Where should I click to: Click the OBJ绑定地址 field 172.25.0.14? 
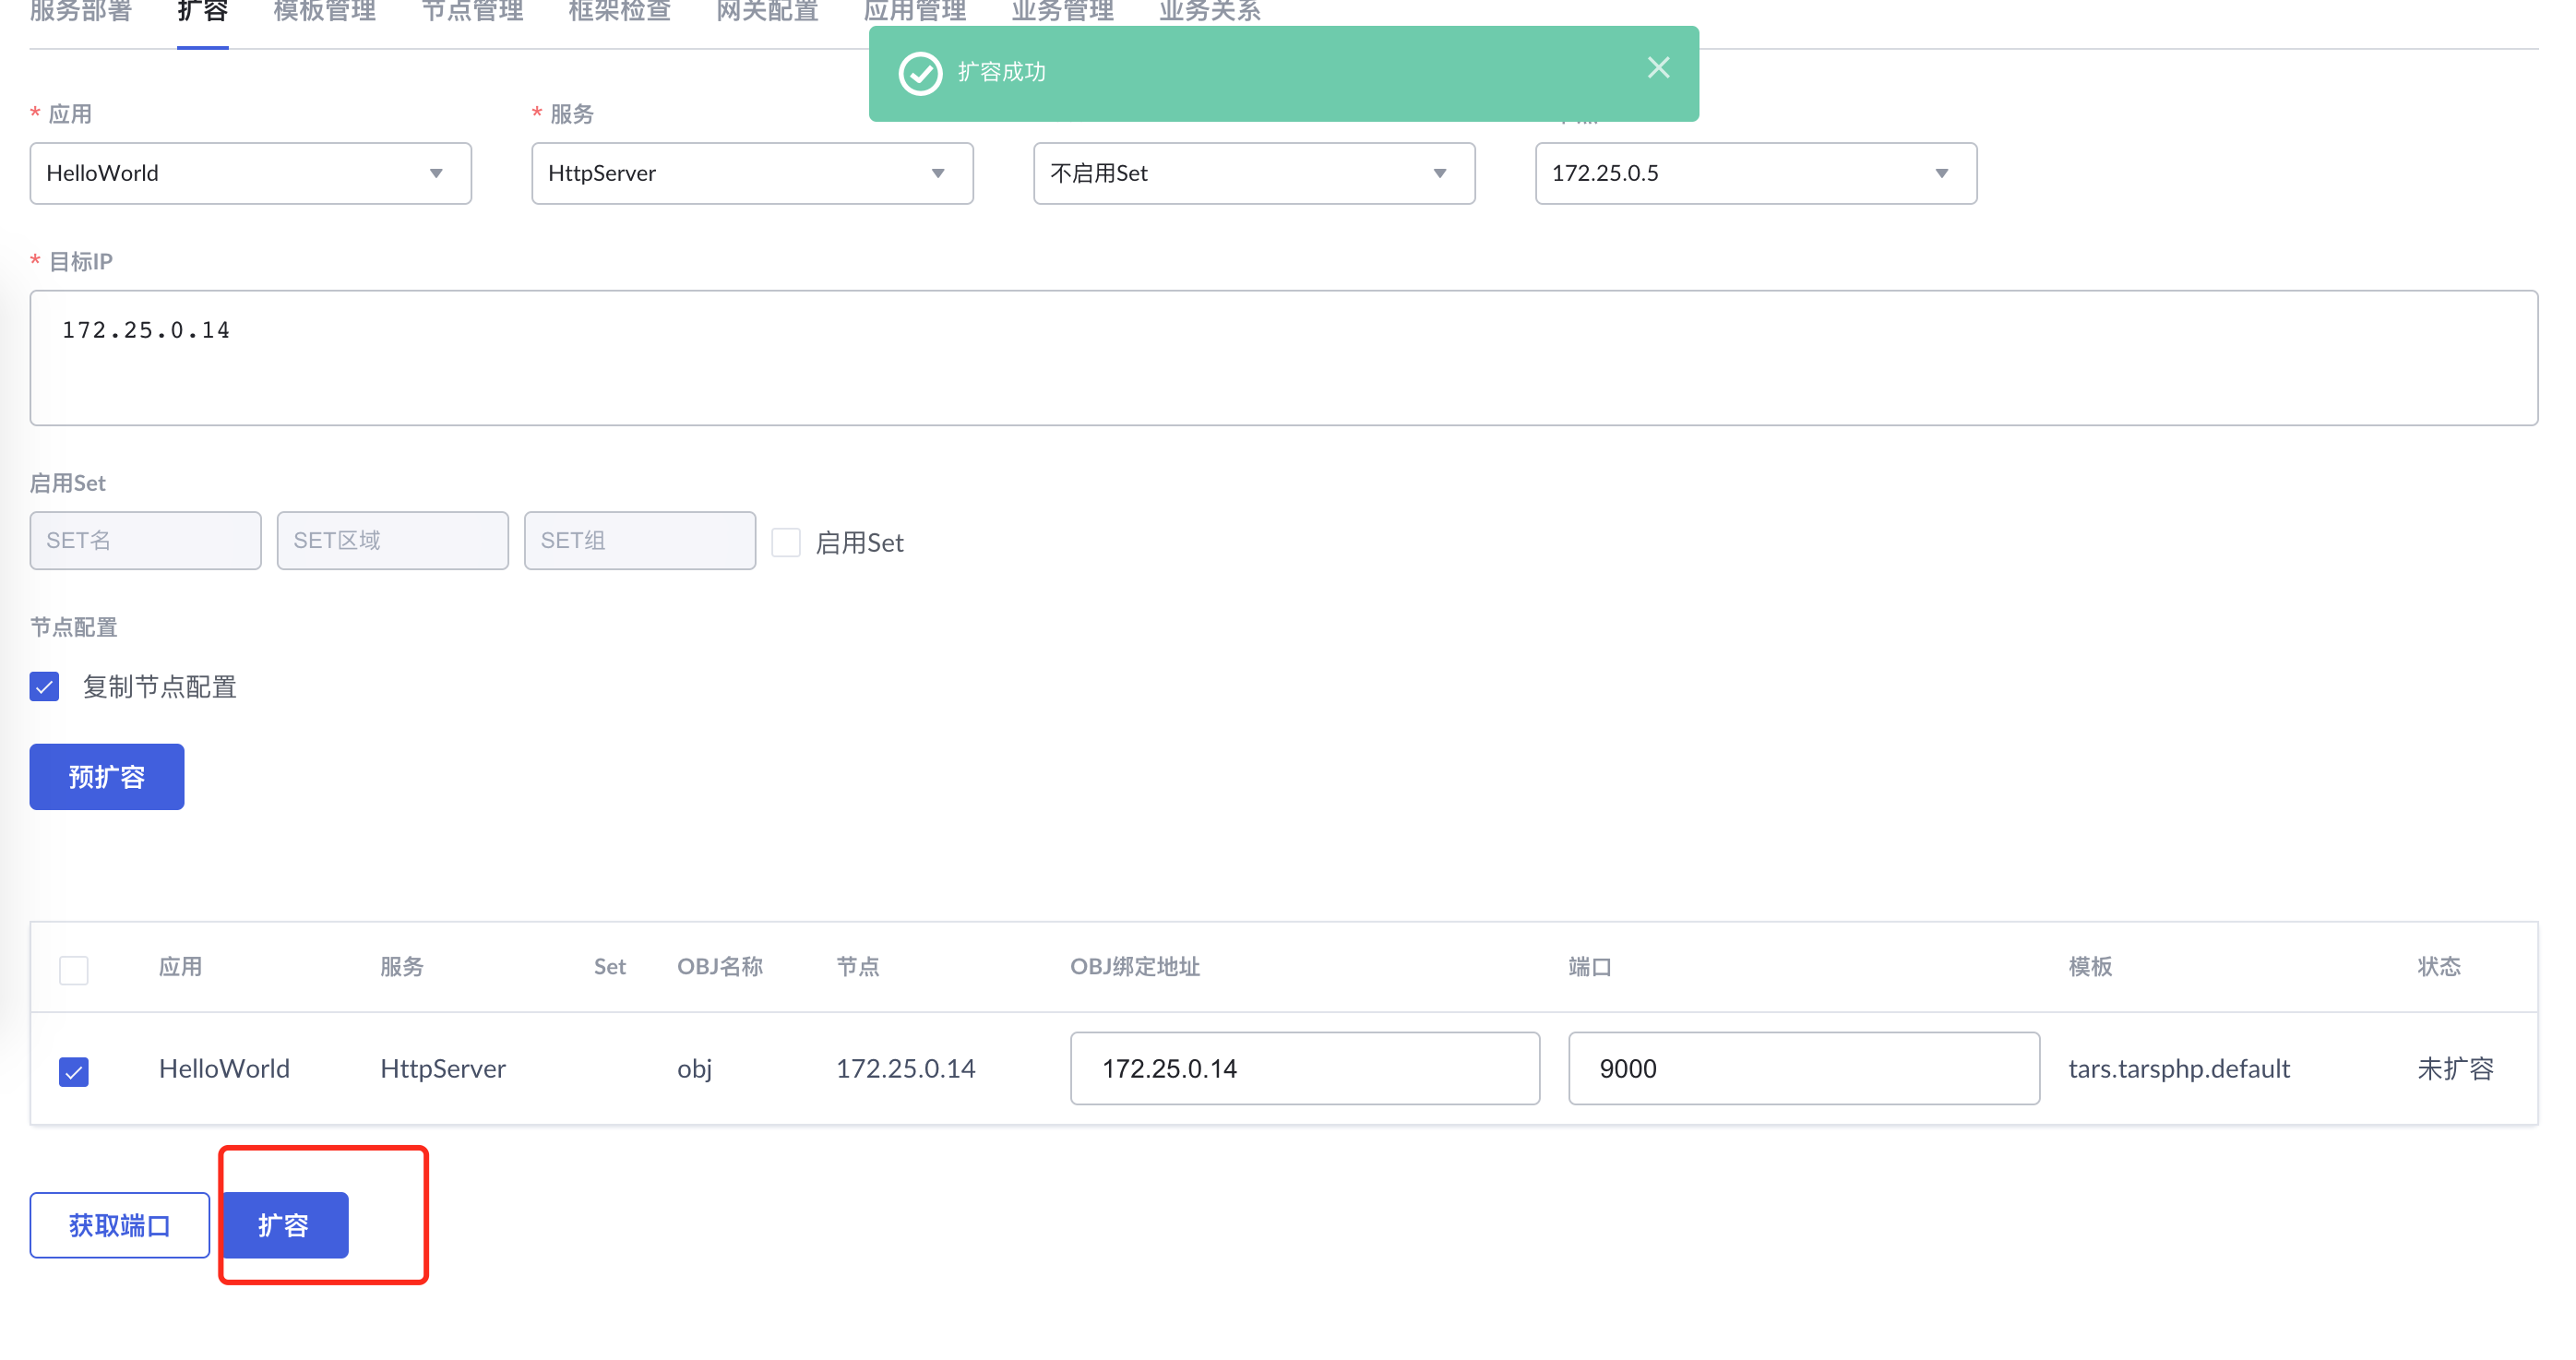click(1304, 1069)
